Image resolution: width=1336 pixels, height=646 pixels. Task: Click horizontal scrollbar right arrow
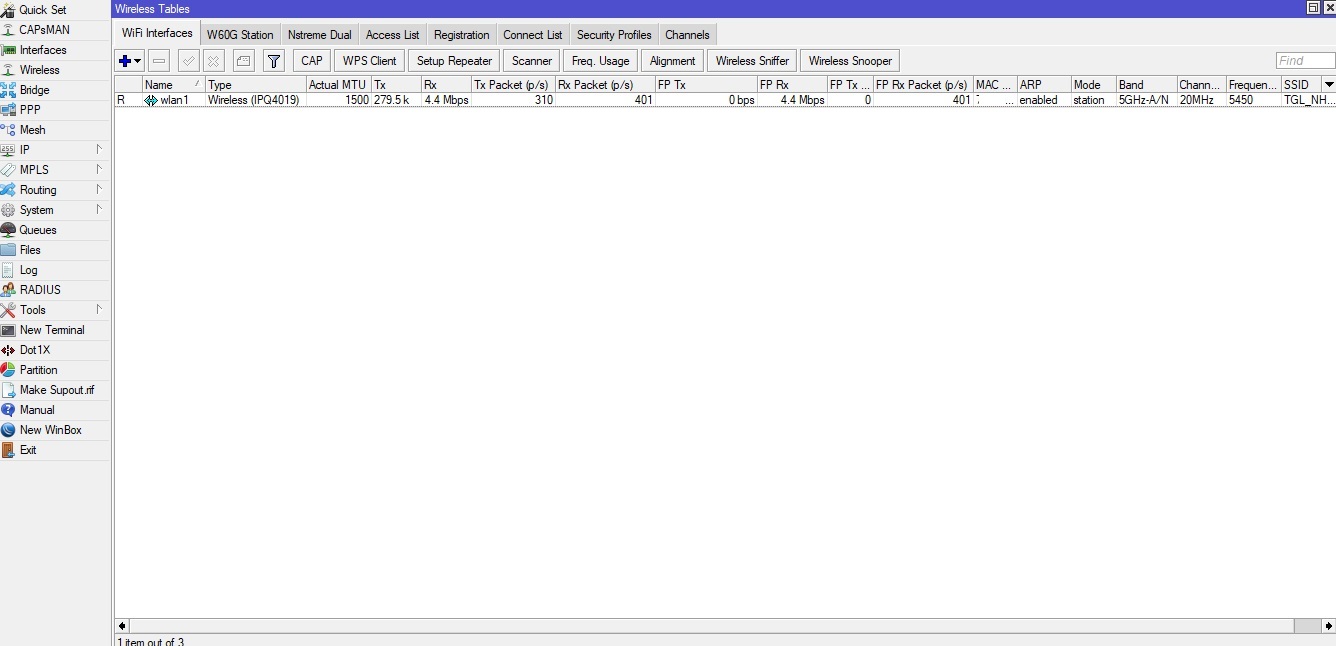[1328, 626]
